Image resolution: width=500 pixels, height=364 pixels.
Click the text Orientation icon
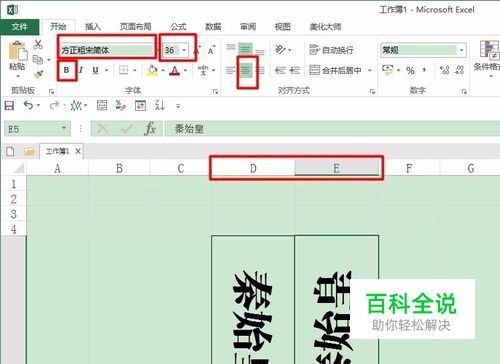[280, 50]
